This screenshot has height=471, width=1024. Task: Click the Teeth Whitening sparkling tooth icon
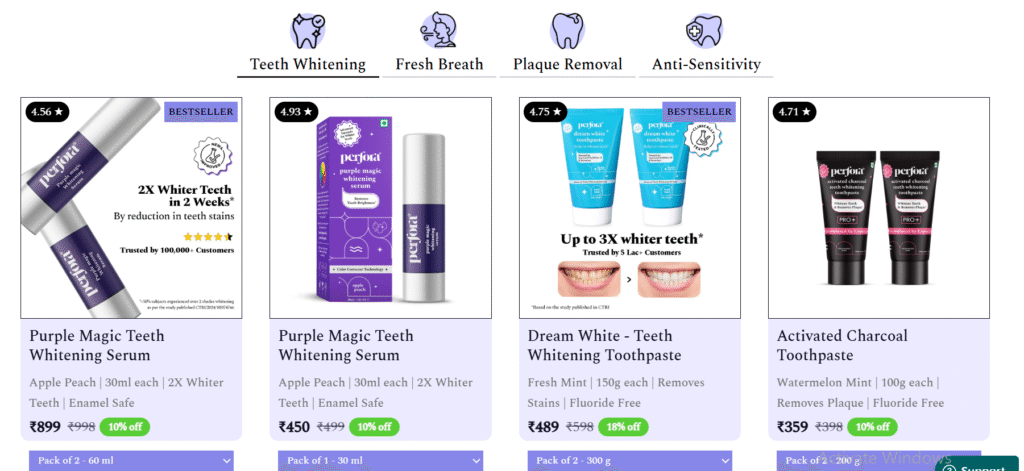point(308,31)
